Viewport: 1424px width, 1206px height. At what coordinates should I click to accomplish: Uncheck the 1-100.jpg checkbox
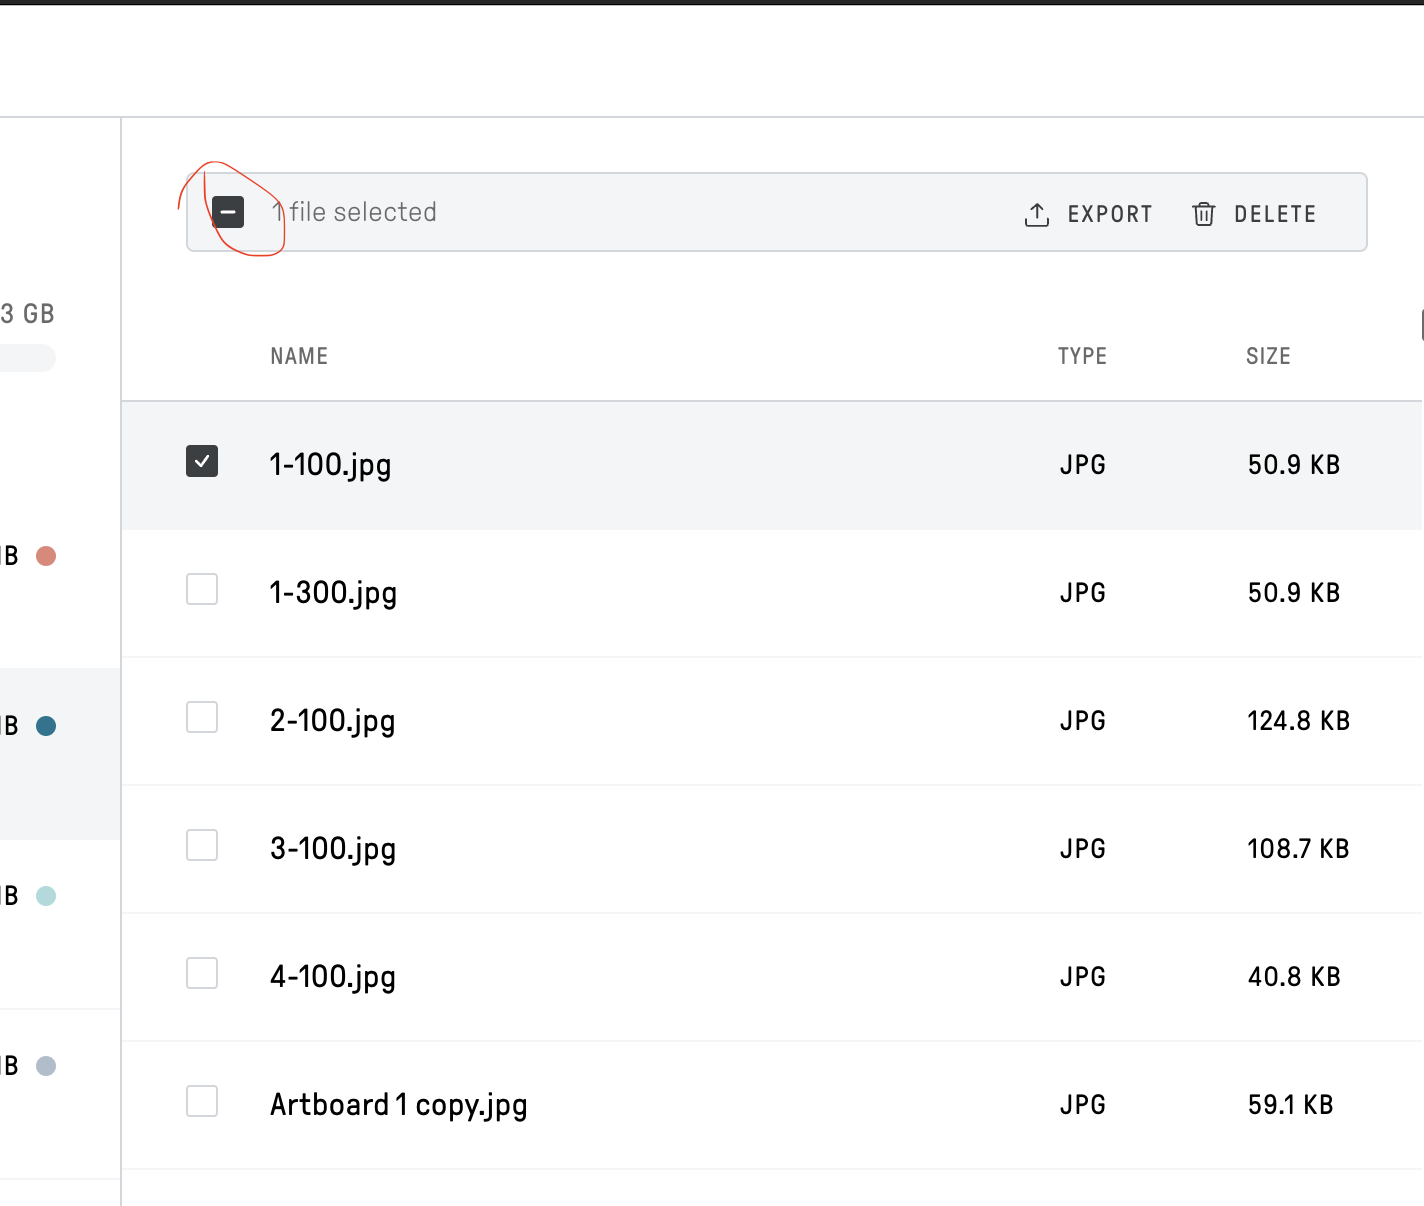click(x=202, y=461)
